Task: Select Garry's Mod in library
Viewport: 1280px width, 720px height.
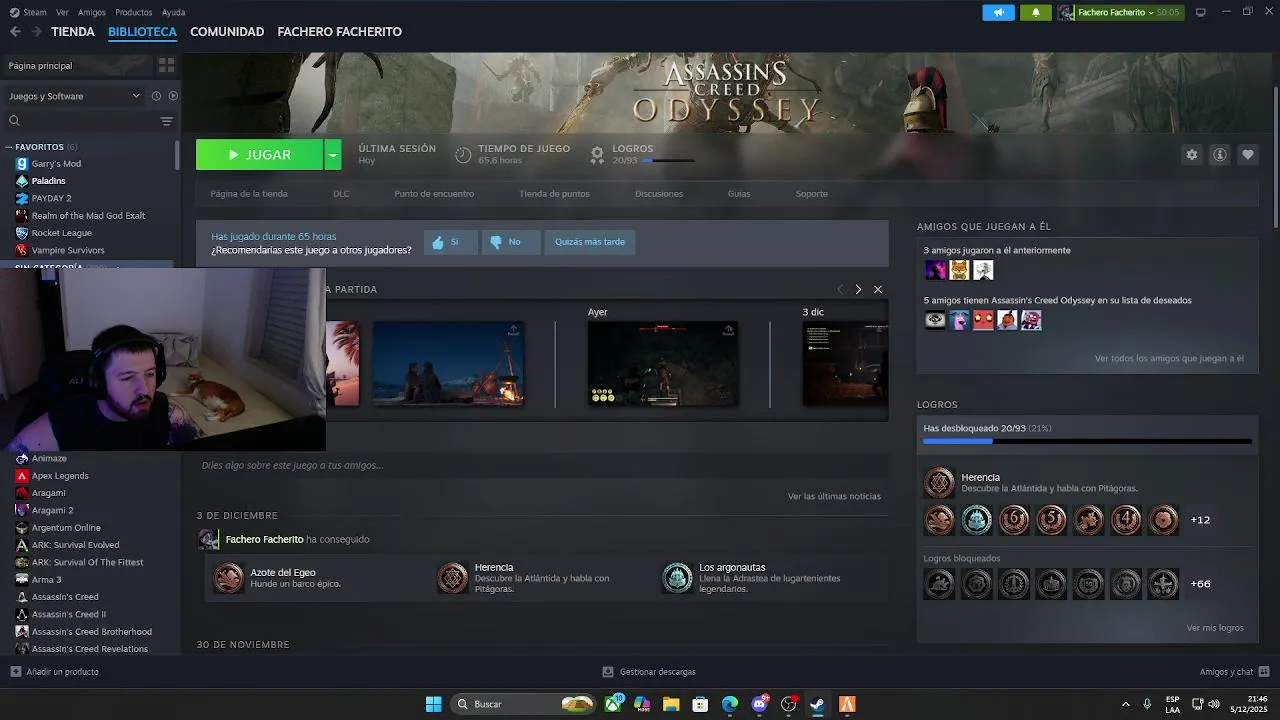Action: pyautogui.click(x=56, y=164)
